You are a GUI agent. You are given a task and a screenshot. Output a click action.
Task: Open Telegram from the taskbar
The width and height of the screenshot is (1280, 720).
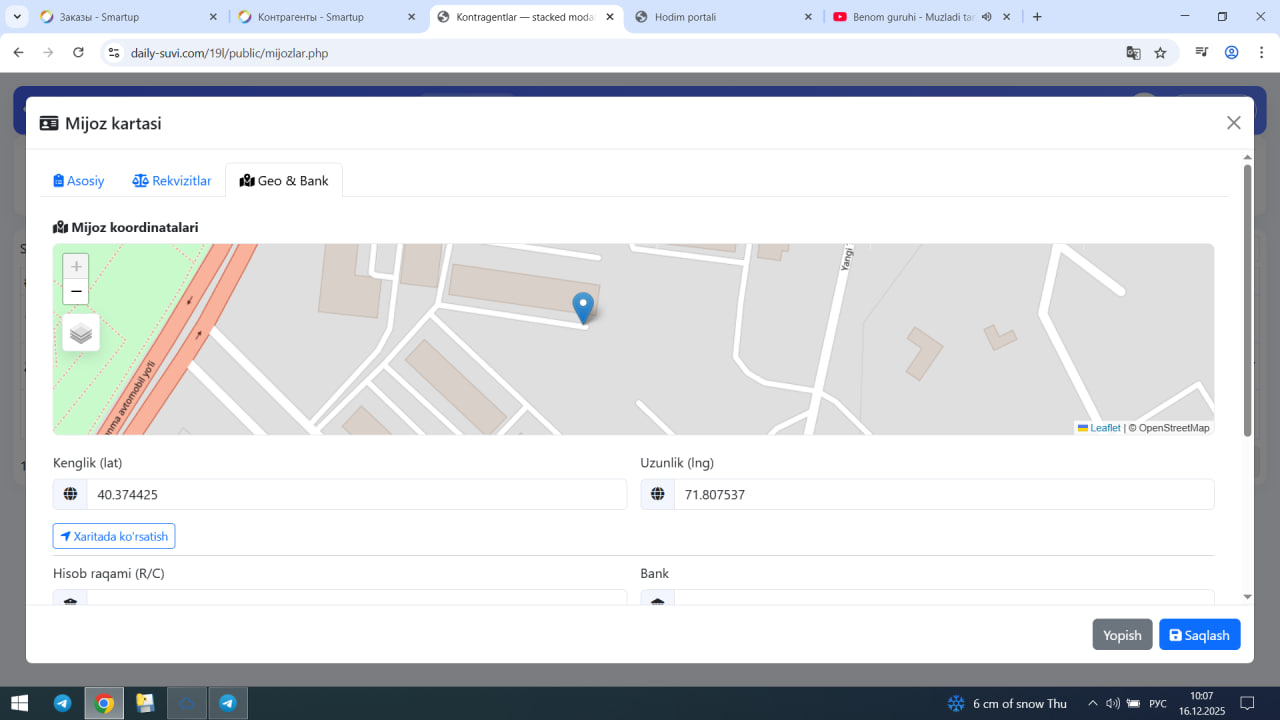pyautogui.click(x=62, y=703)
